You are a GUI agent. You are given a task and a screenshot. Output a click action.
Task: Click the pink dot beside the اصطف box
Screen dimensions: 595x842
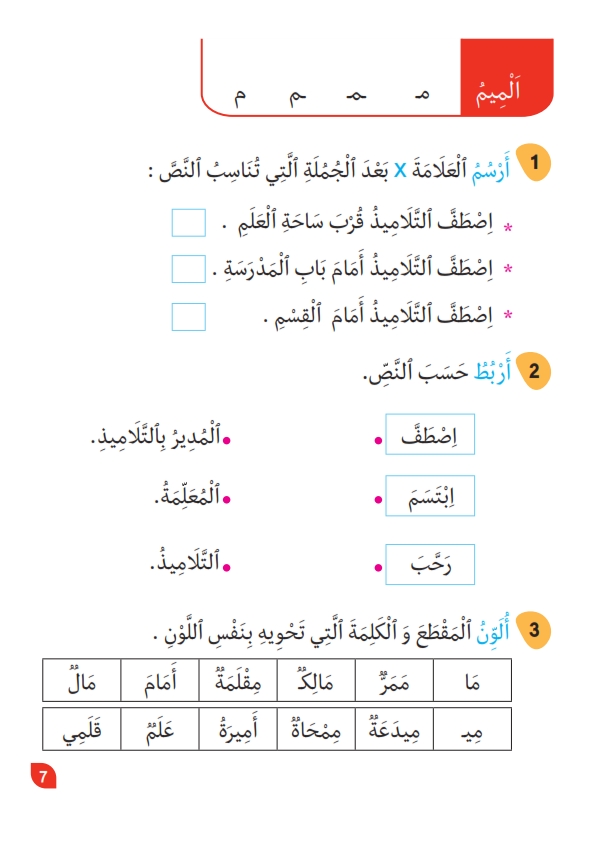pyautogui.click(x=378, y=440)
